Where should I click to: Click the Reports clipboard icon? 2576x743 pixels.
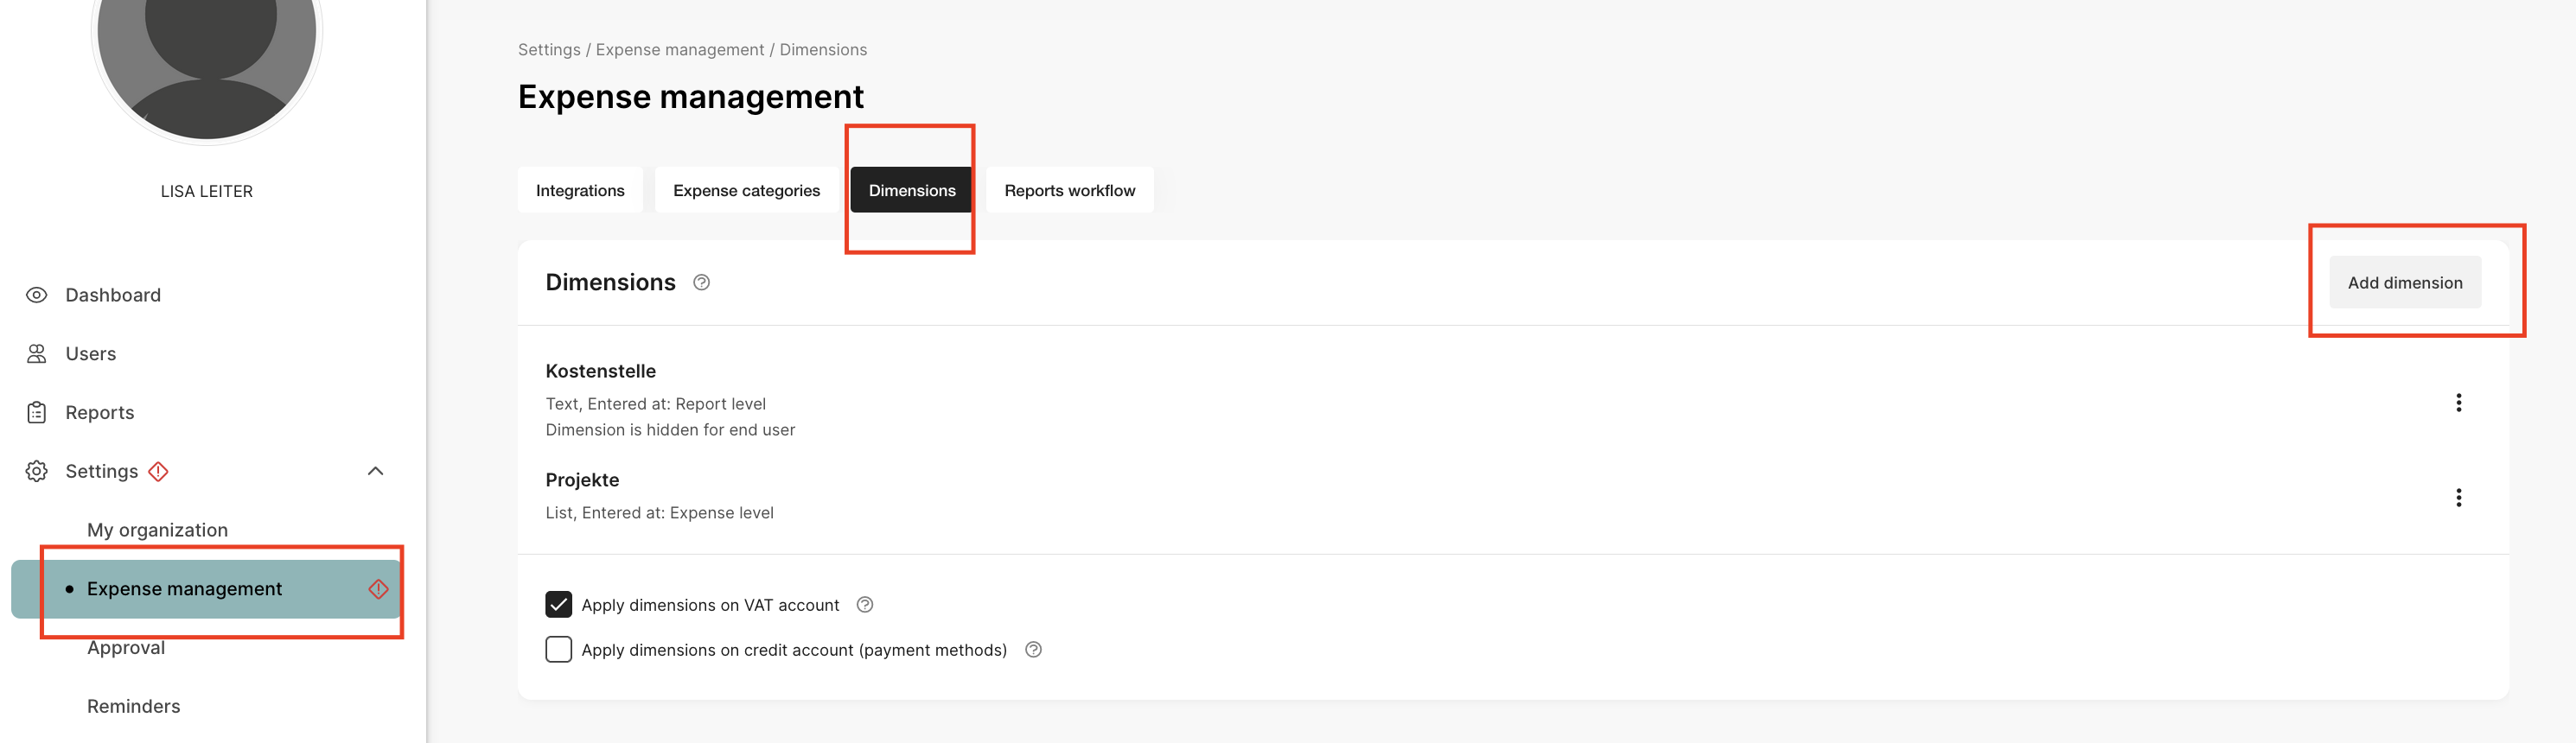pos(37,412)
